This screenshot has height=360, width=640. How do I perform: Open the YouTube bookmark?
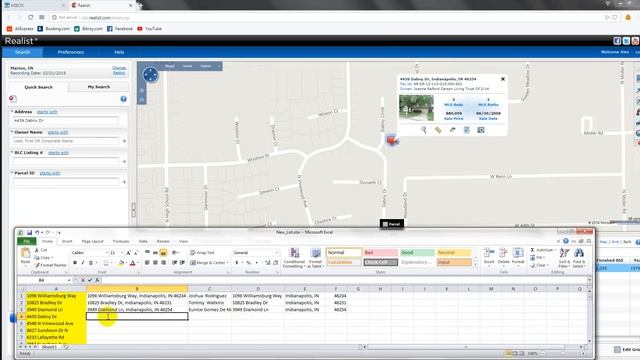[149, 29]
